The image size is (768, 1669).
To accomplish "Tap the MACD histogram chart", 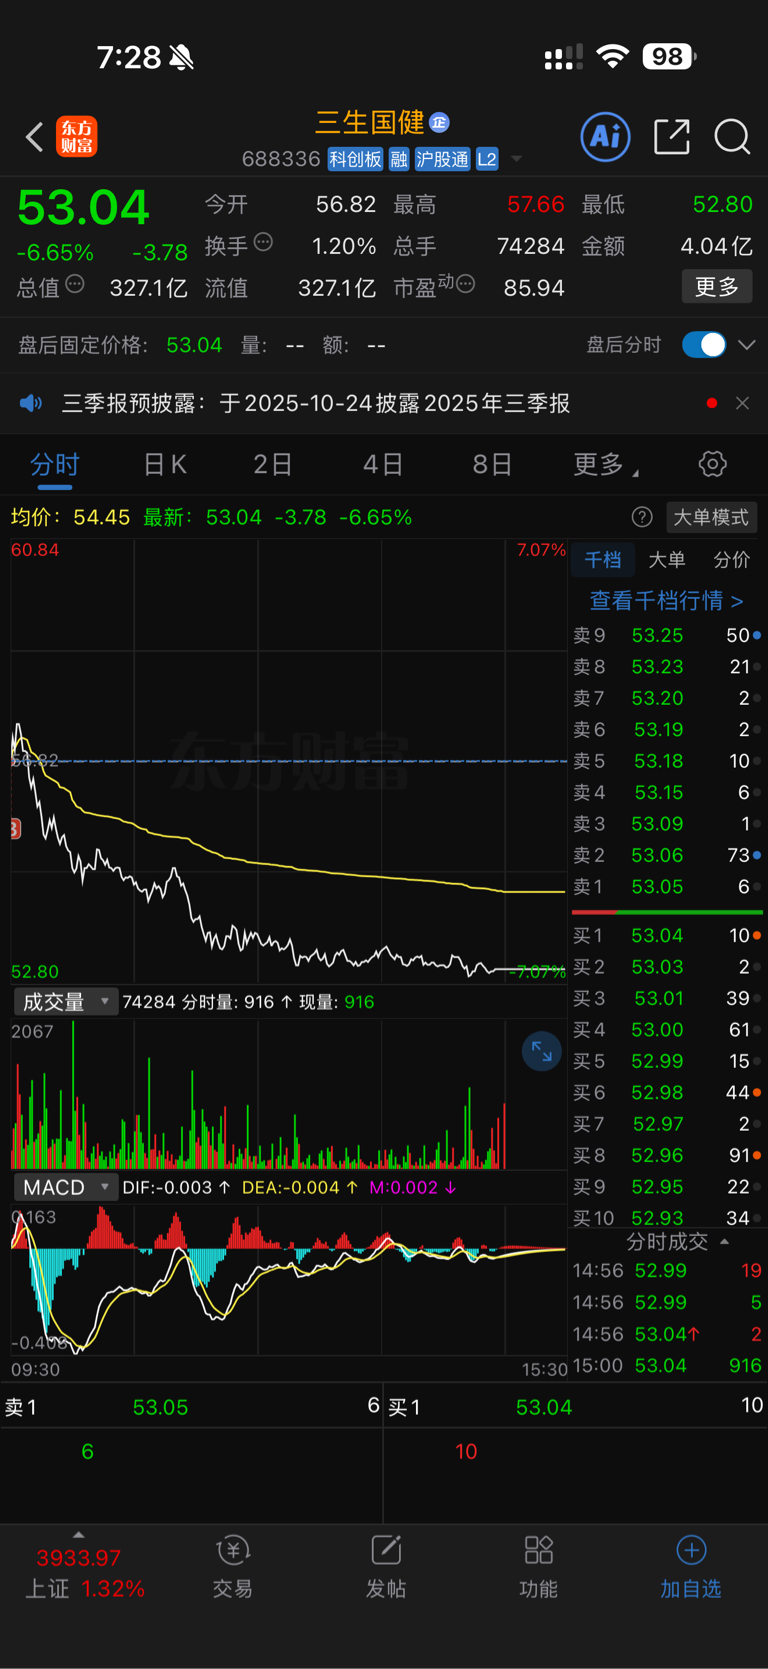I will [289, 1280].
